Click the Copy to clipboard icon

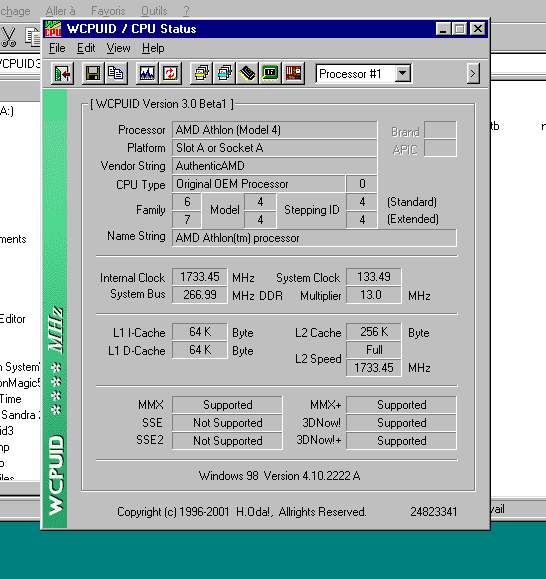[x=116, y=74]
